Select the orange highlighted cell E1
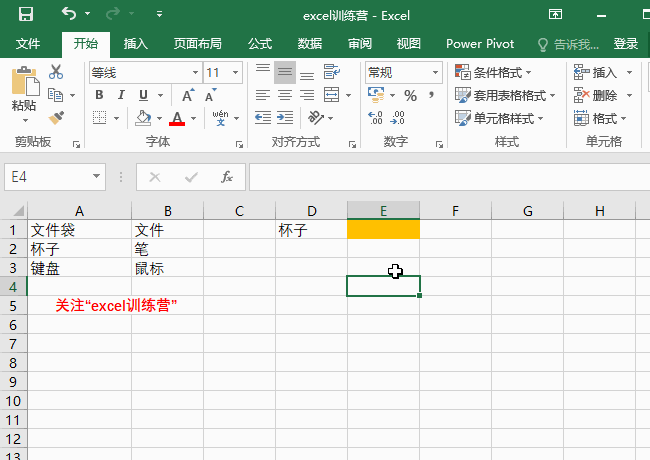The image size is (650, 460). coord(383,230)
